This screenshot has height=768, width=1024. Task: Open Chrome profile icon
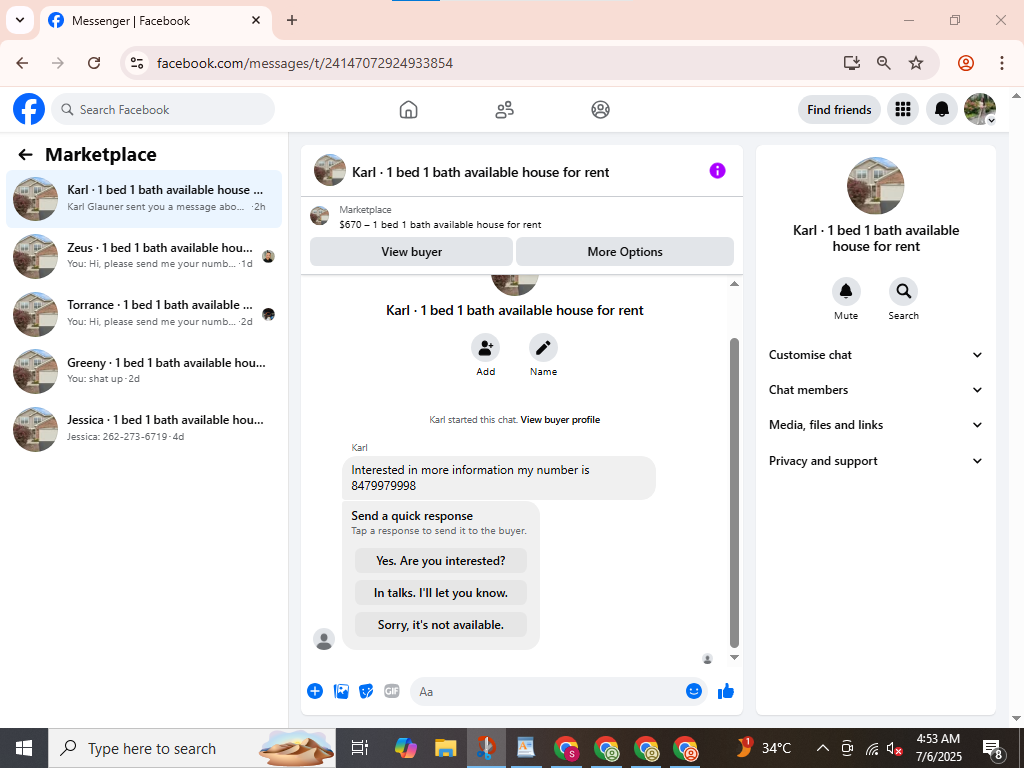tap(966, 63)
